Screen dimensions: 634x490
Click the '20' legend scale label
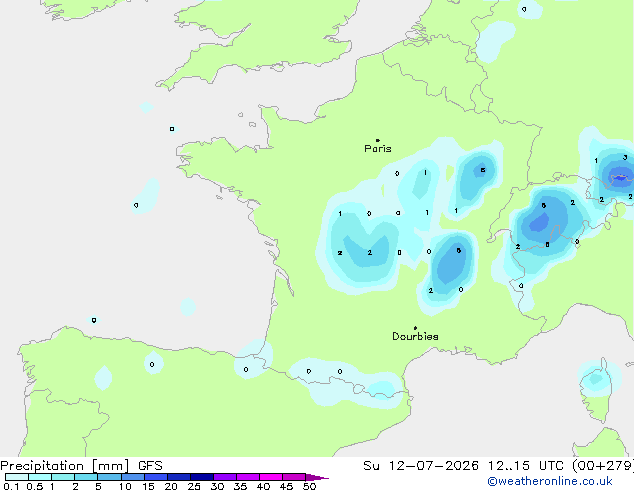[171, 486]
